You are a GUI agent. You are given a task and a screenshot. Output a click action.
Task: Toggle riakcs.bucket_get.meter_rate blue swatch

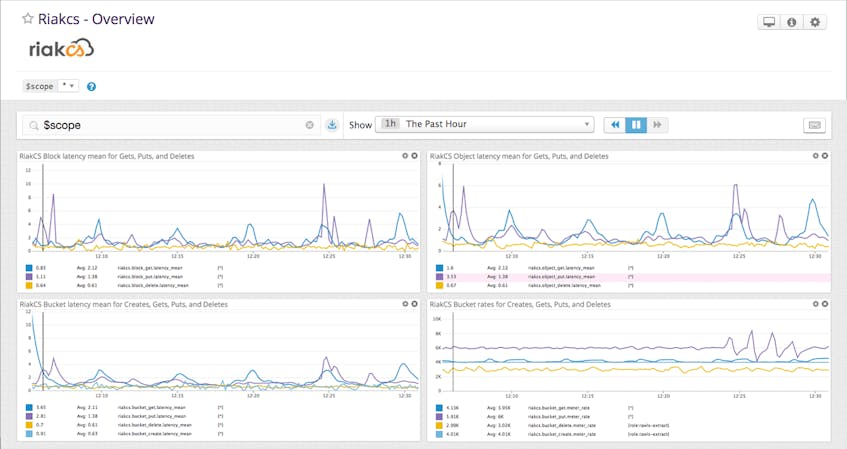439,408
